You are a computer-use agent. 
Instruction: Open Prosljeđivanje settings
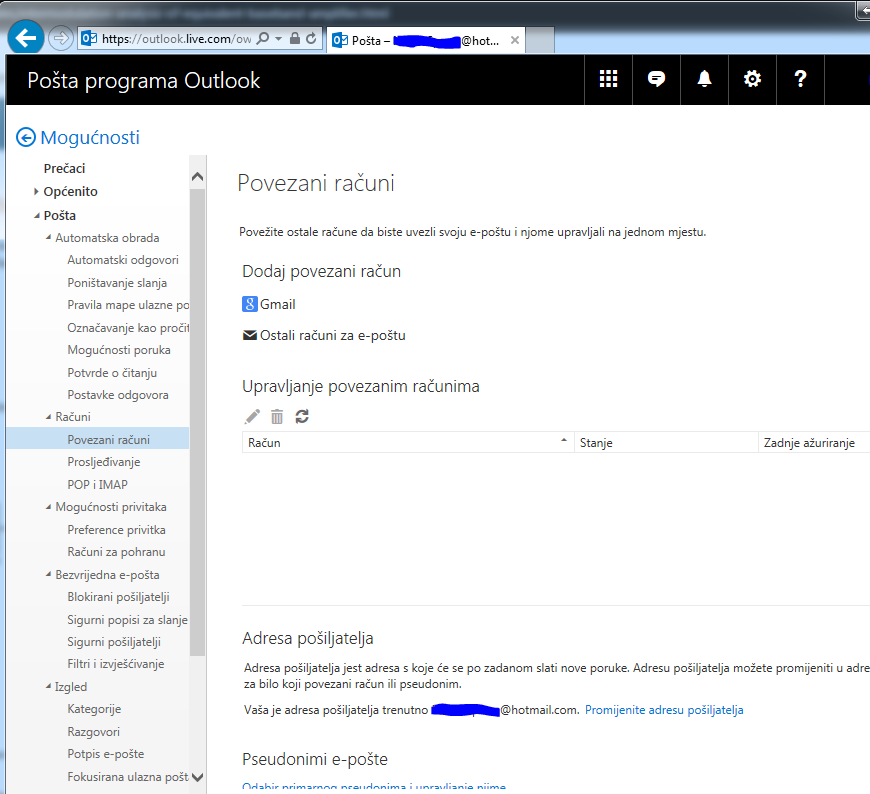point(104,462)
